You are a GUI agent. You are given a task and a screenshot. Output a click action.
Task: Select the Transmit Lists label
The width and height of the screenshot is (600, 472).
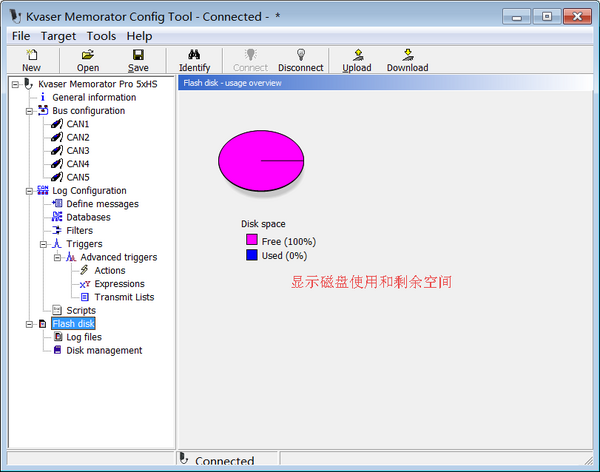pos(124,297)
